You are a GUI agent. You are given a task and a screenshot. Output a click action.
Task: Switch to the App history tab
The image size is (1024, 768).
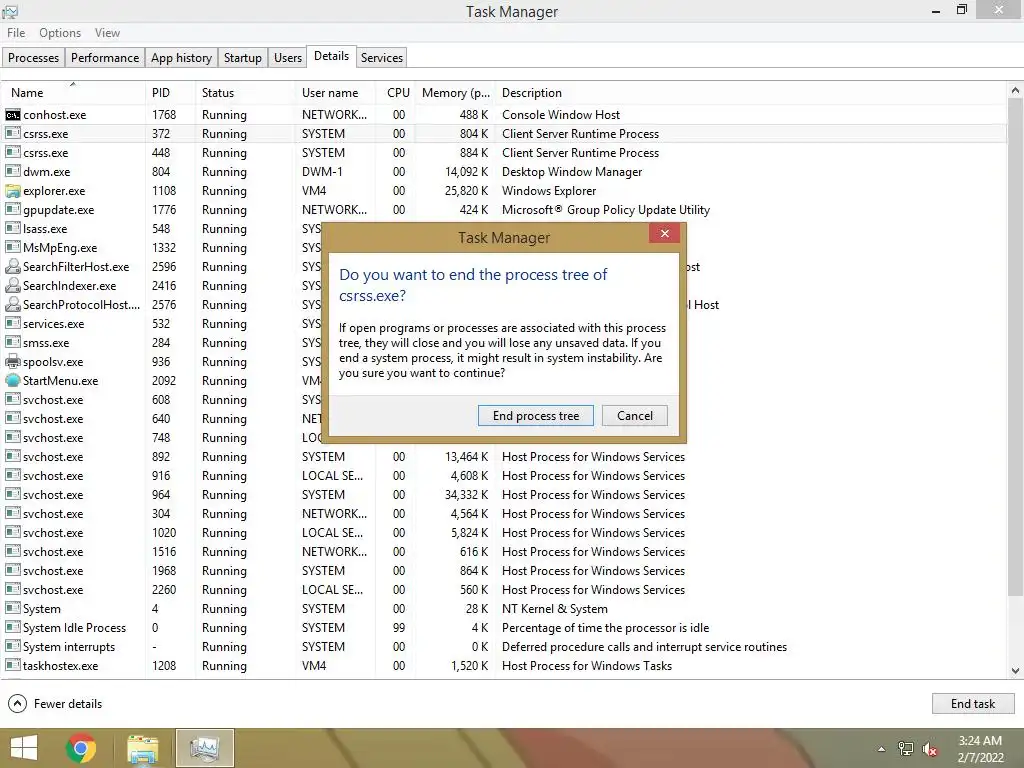pyautogui.click(x=181, y=57)
